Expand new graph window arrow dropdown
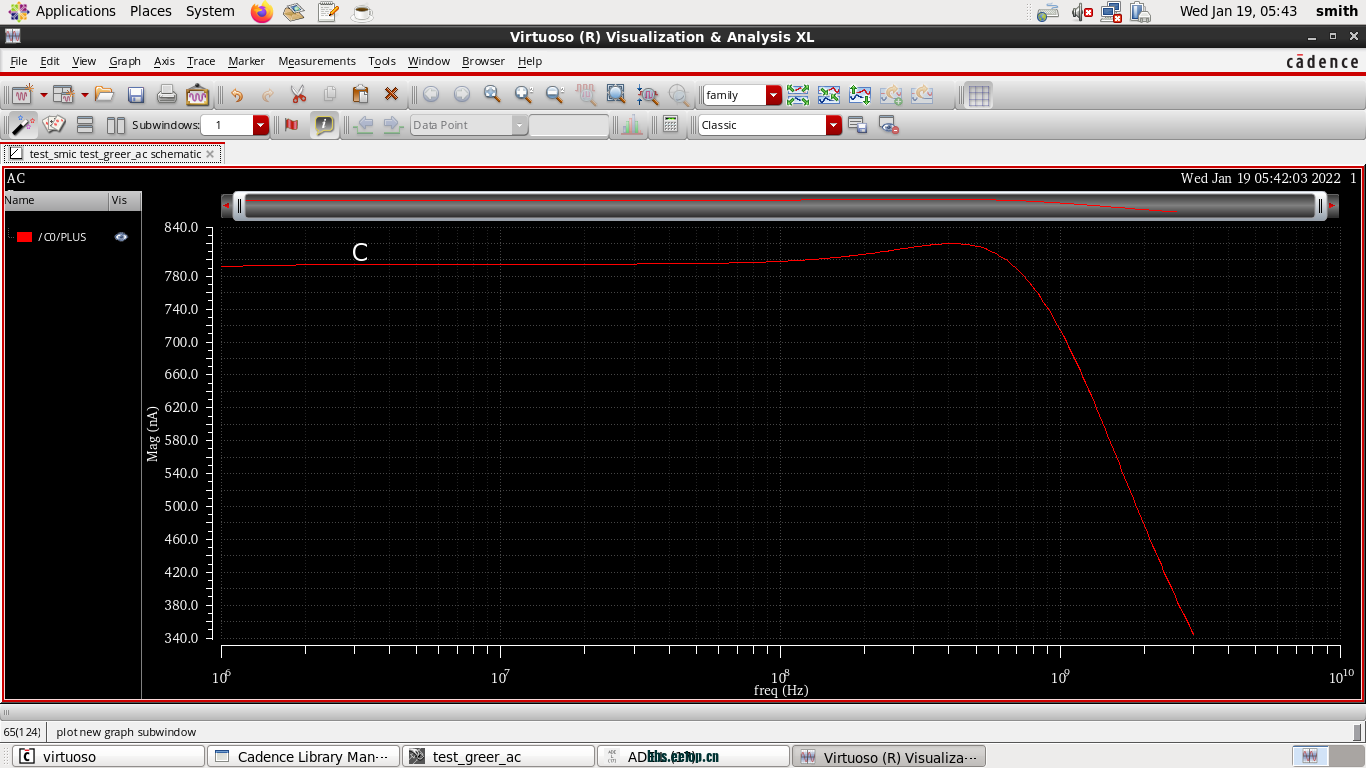The image size is (1366, 768). (44, 95)
